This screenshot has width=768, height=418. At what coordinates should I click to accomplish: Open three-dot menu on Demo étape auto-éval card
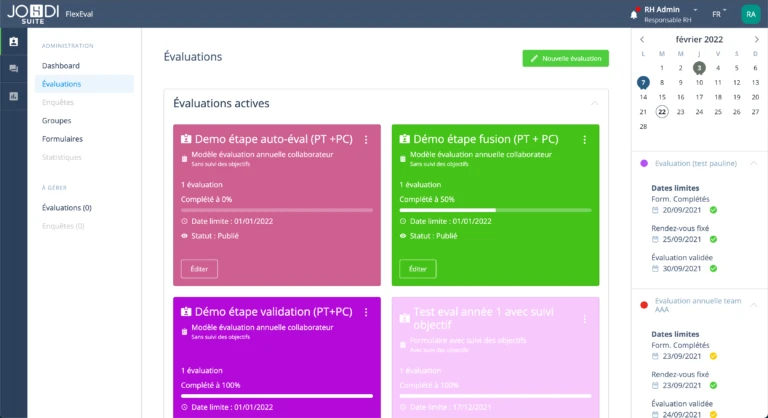tap(366, 140)
